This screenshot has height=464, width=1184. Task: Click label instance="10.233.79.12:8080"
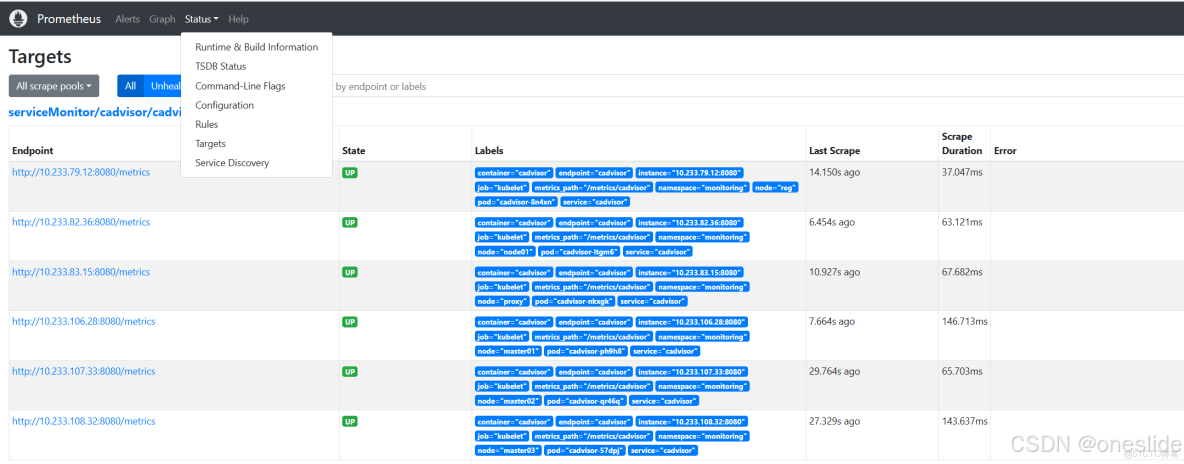point(689,172)
